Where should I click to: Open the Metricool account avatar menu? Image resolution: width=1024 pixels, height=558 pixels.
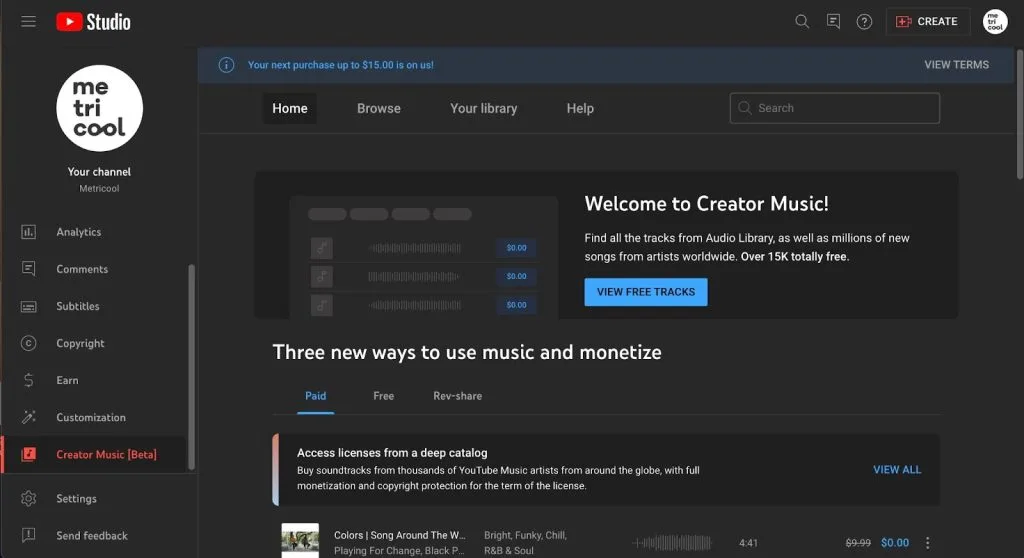tap(995, 22)
